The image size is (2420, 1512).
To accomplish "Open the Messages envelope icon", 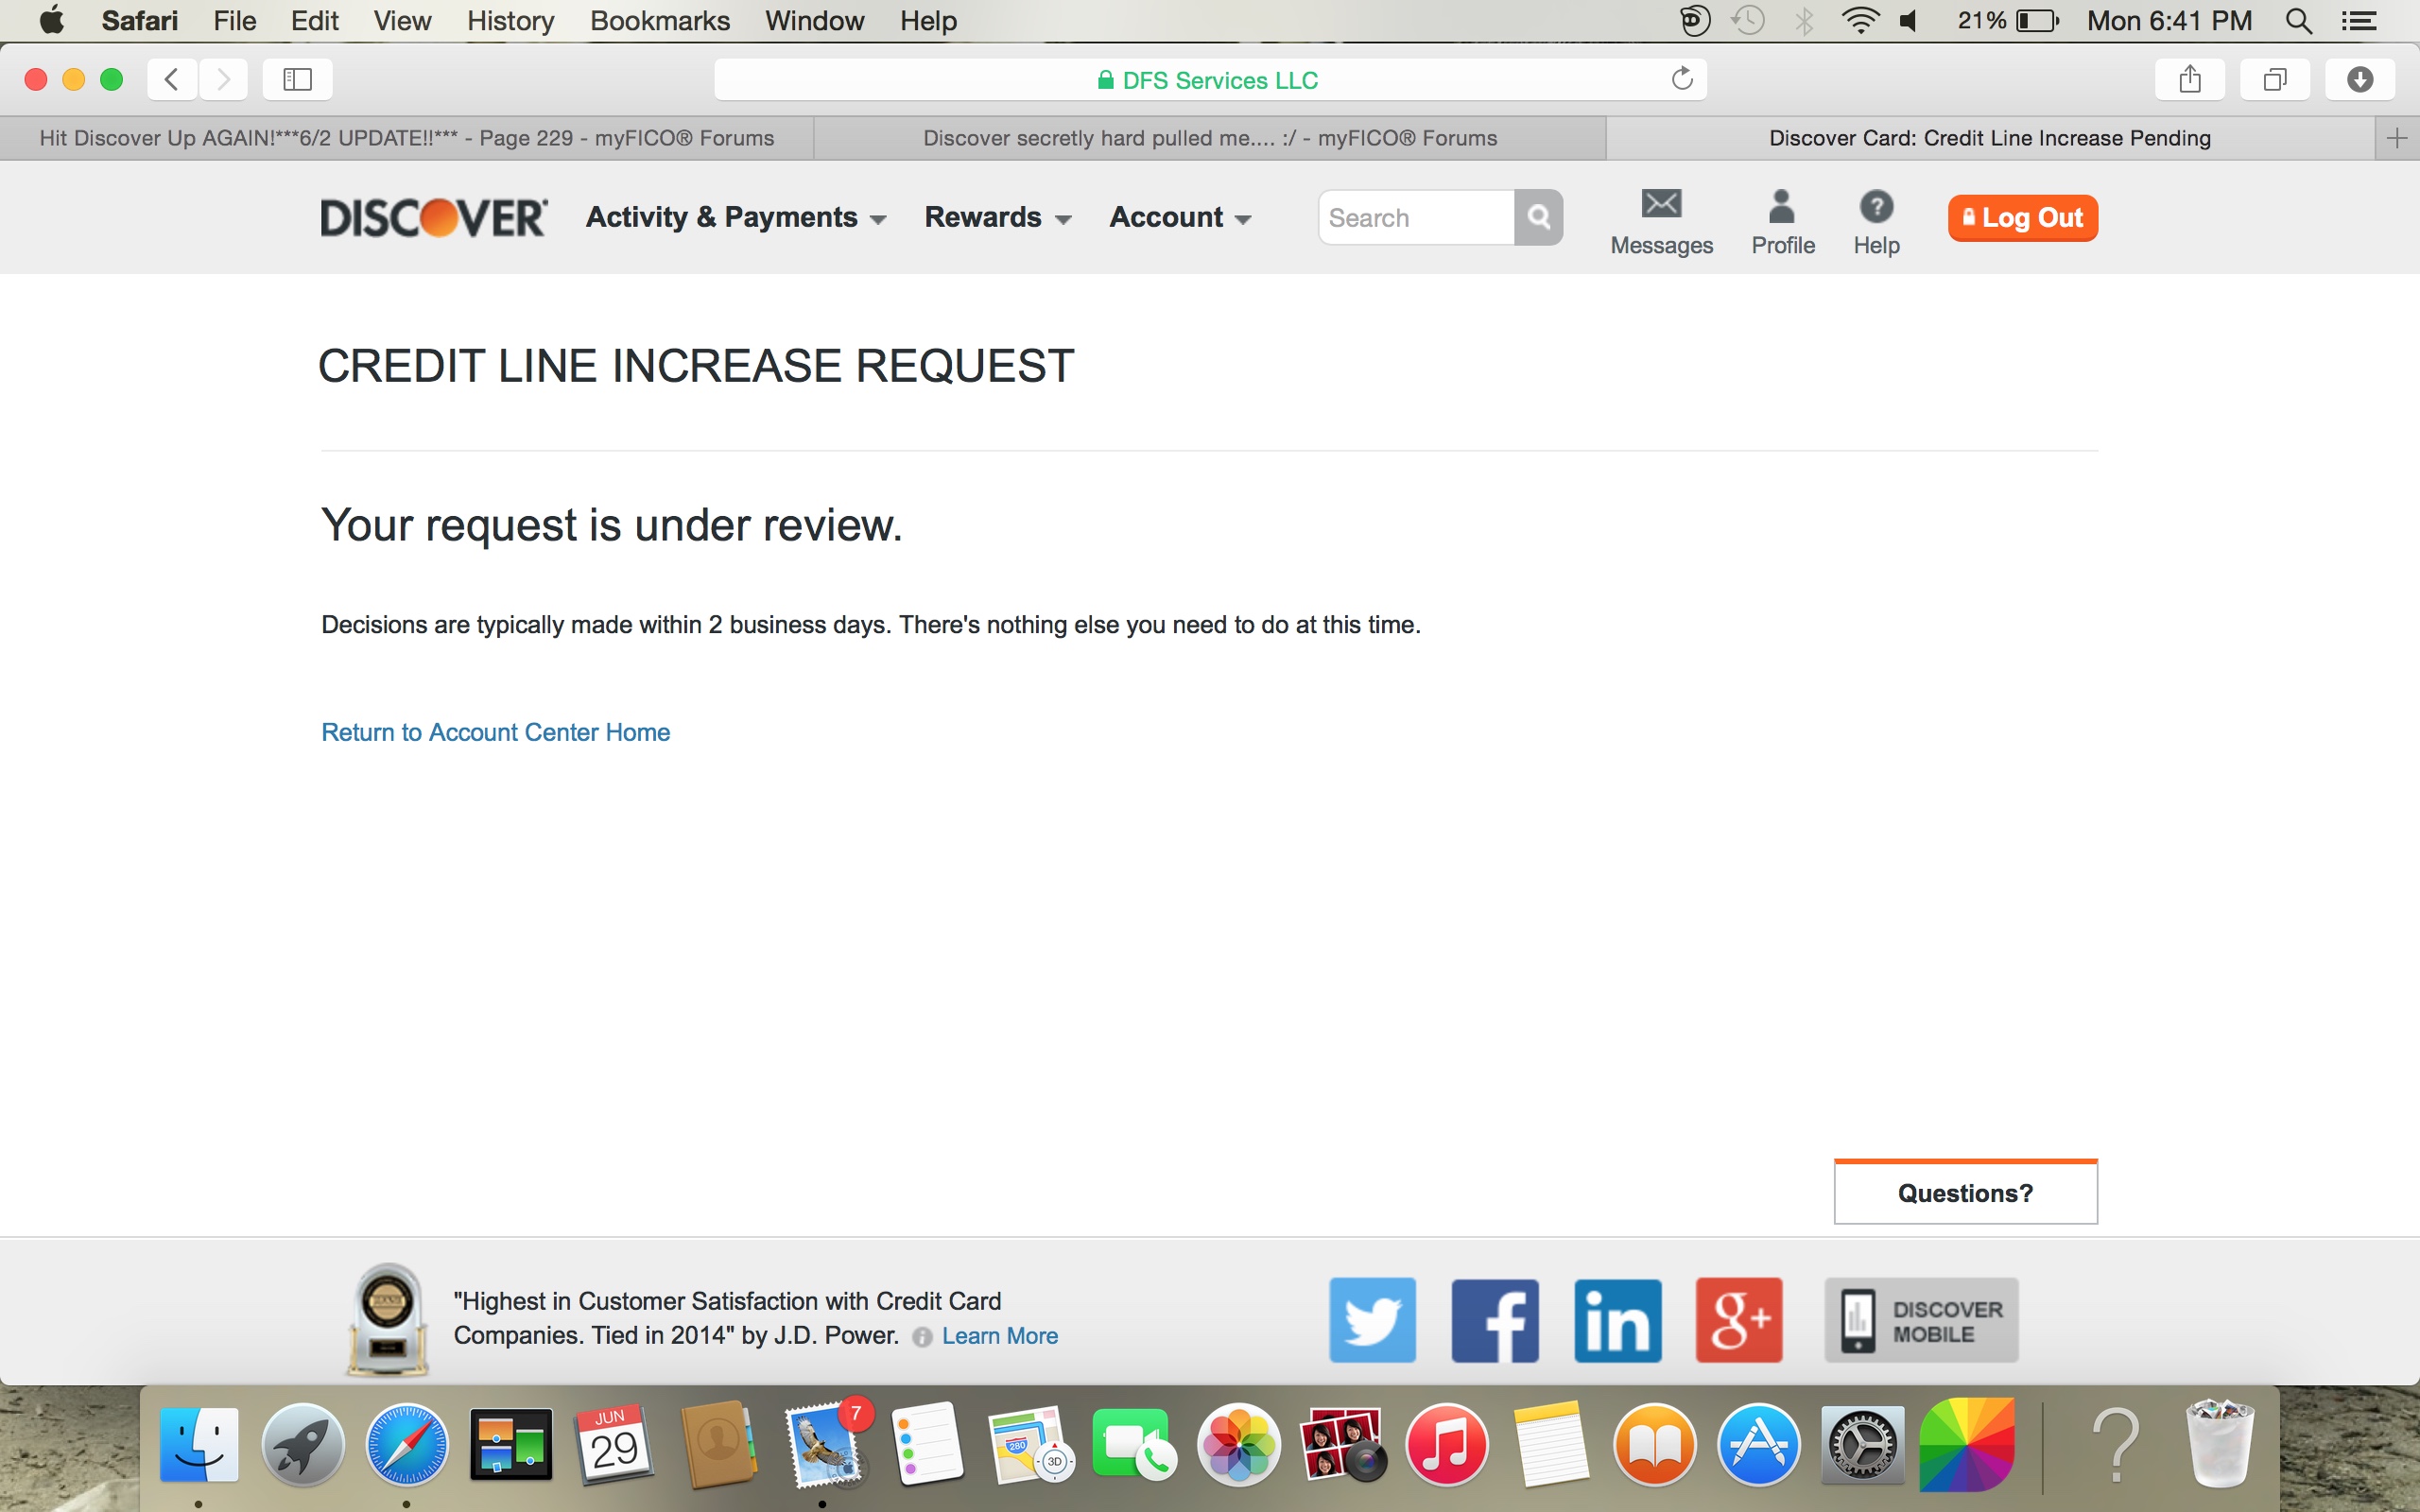I will tap(1661, 205).
